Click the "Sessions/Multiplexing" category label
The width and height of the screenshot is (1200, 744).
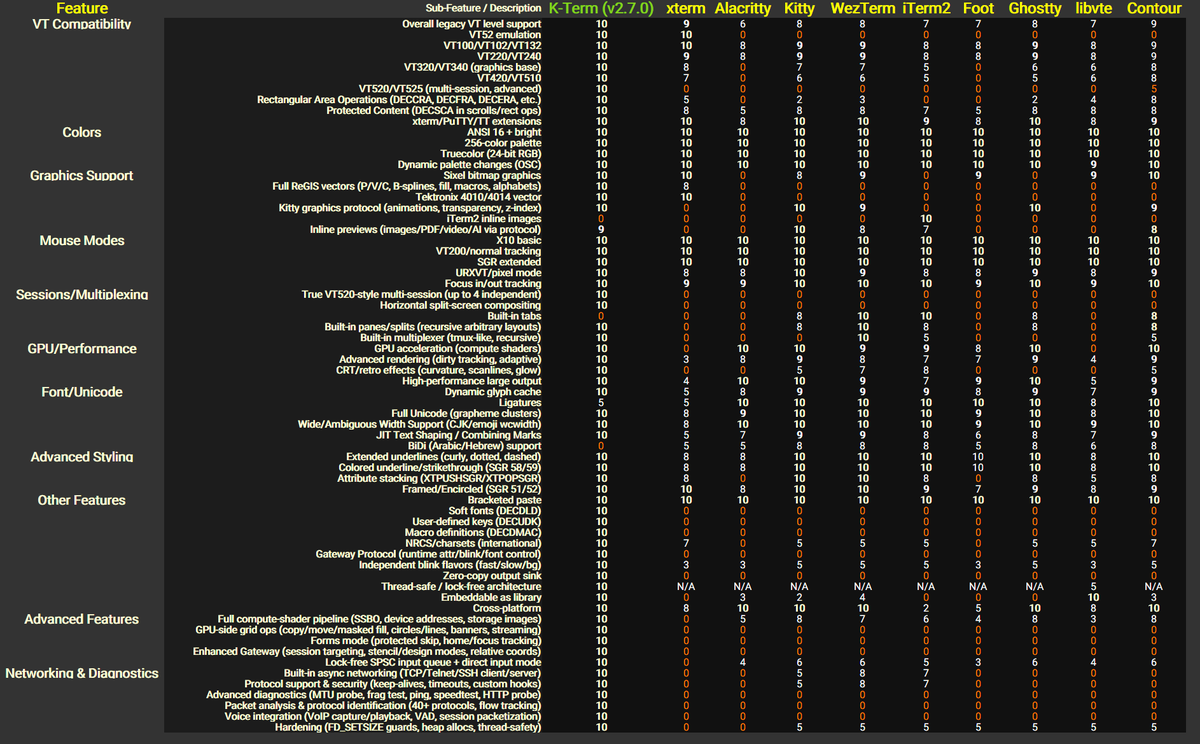(82, 294)
